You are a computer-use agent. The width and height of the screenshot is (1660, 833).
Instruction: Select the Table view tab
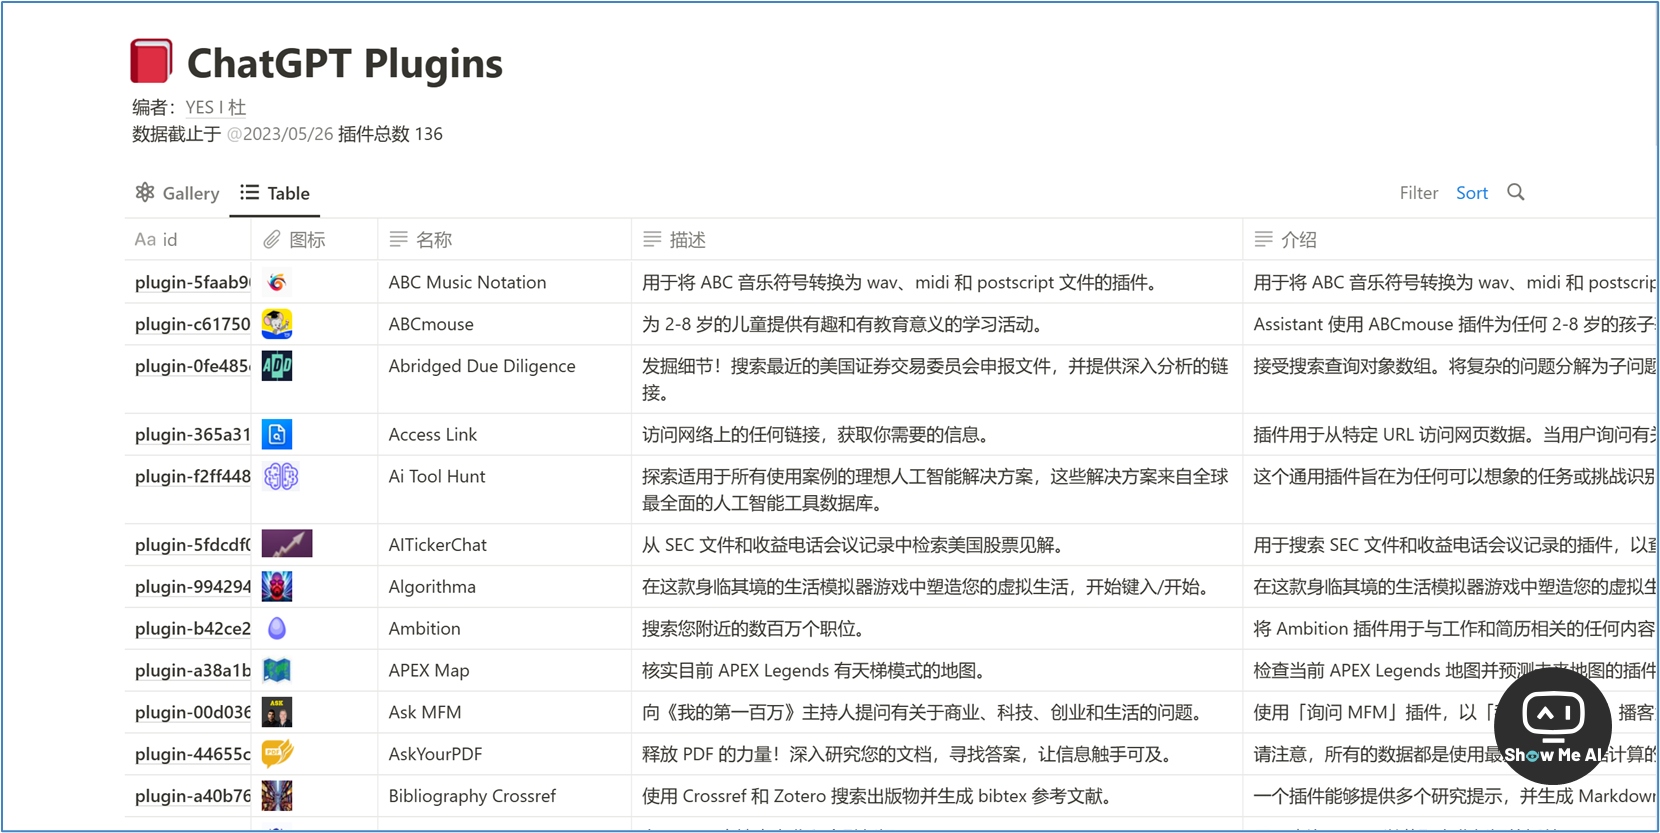[275, 193]
